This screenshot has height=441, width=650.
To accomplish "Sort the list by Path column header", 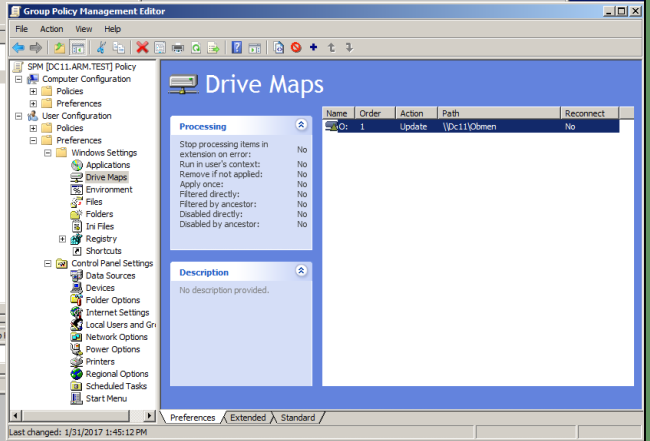I will point(499,113).
